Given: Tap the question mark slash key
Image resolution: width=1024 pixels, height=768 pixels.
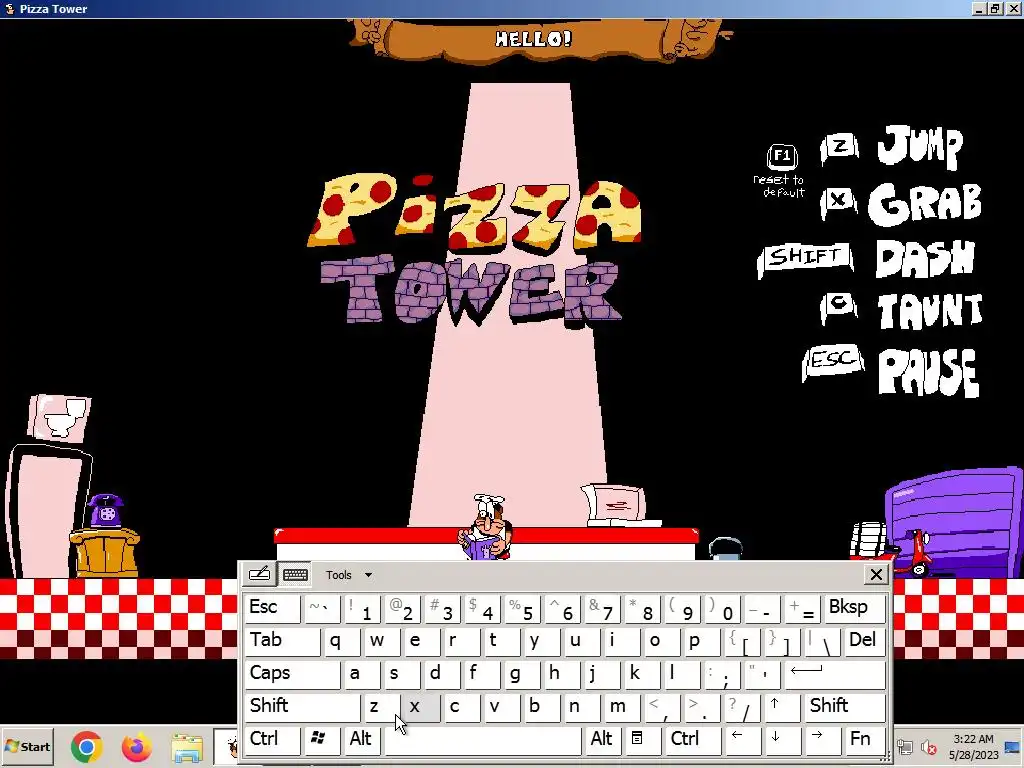Looking at the screenshot, I should [x=743, y=707].
